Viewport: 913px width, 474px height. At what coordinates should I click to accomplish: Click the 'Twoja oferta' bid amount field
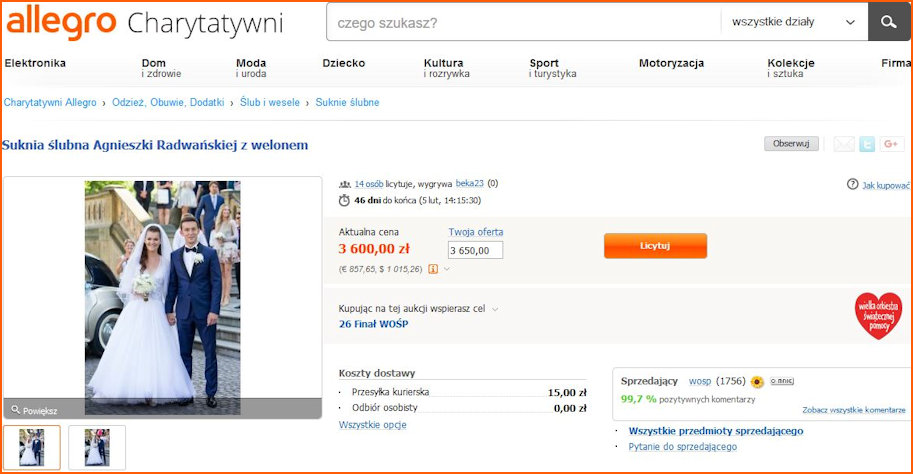pos(475,250)
